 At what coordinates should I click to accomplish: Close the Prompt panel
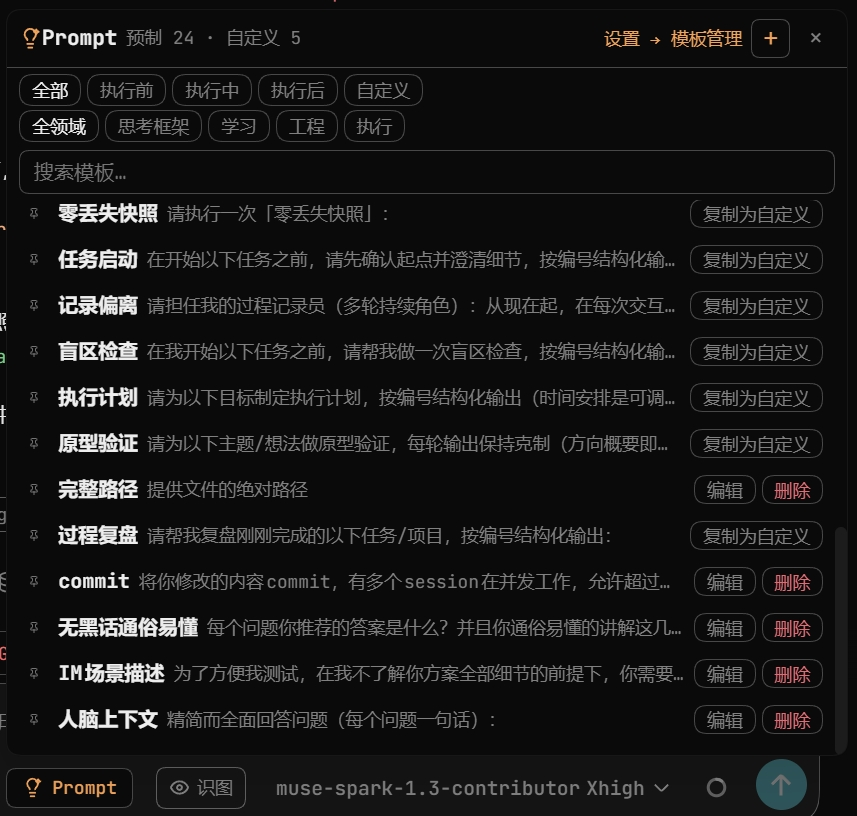pyautogui.click(x=815, y=38)
